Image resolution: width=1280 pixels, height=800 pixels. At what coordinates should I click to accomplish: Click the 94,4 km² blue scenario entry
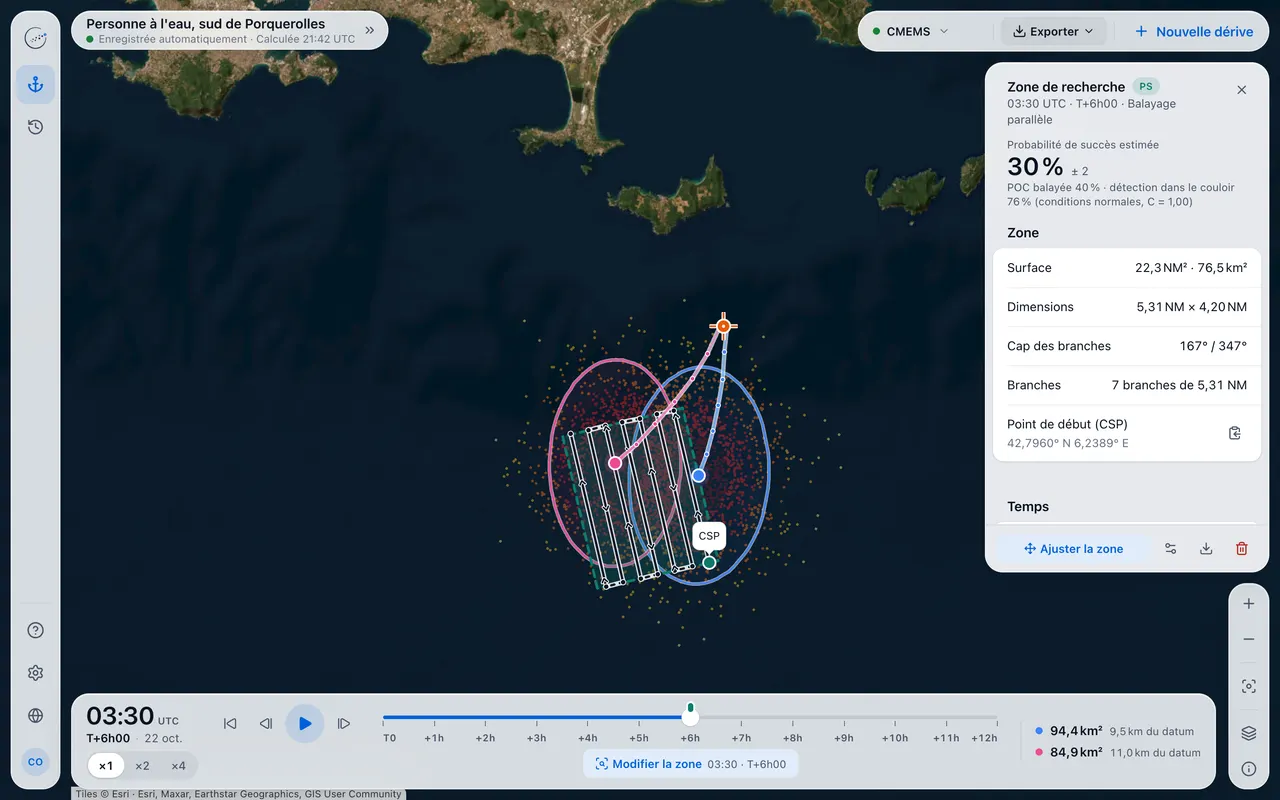coord(1117,731)
